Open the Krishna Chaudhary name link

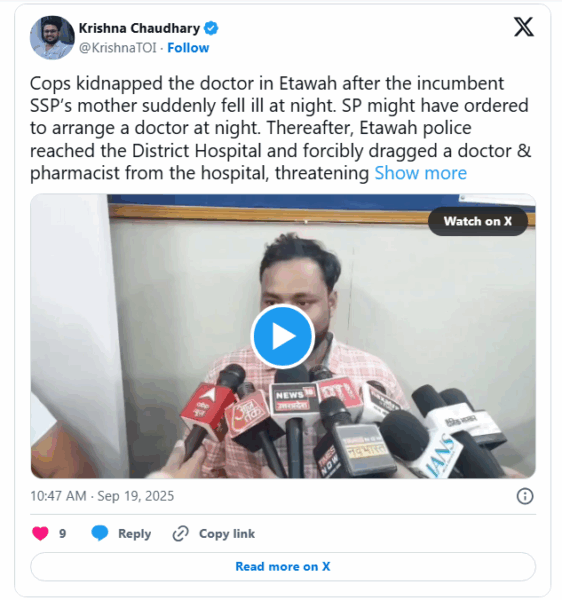[x=139, y=28]
